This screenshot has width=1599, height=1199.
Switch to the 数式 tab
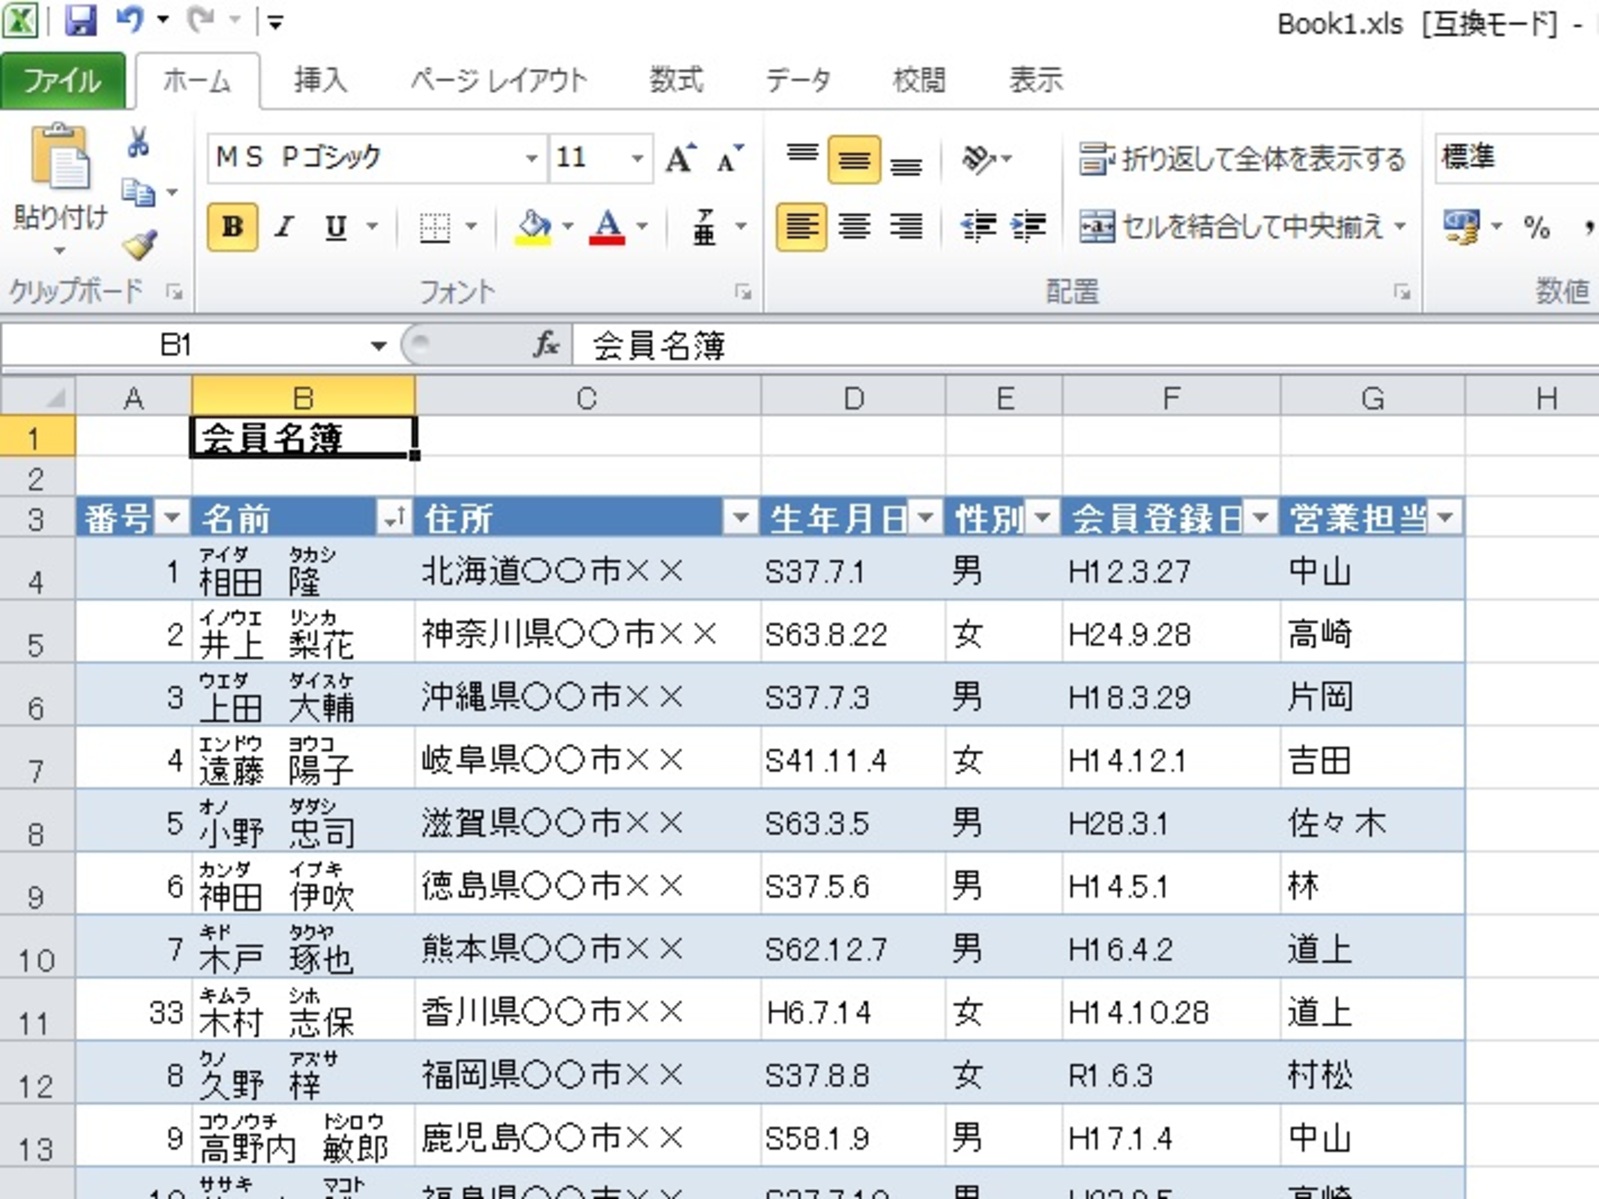pos(676,80)
